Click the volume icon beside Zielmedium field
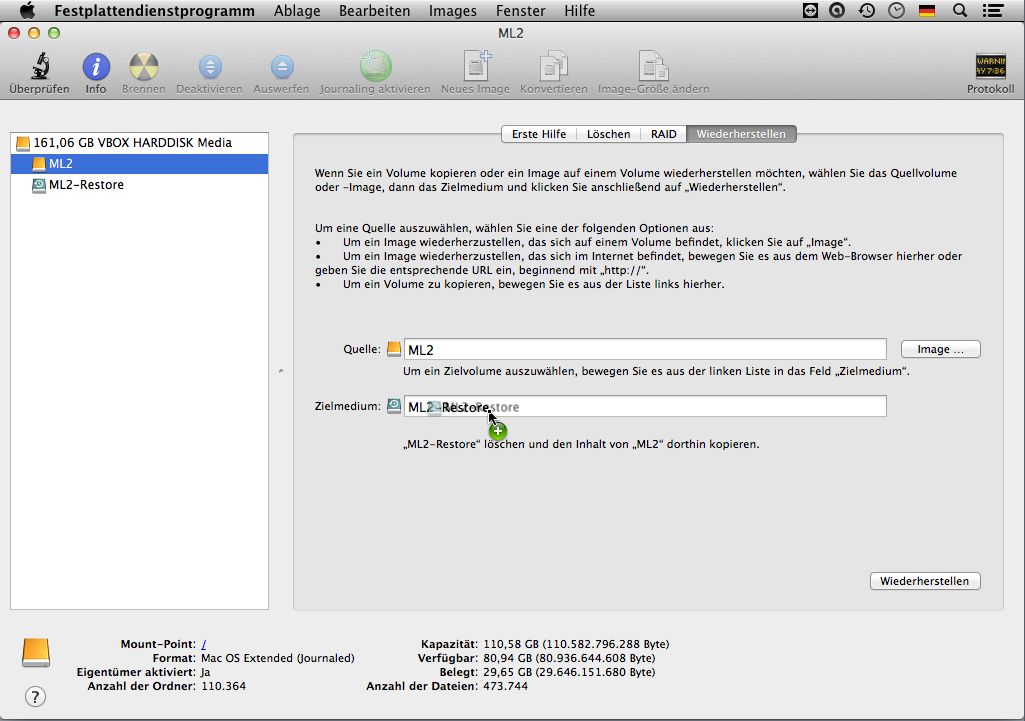 pos(394,406)
